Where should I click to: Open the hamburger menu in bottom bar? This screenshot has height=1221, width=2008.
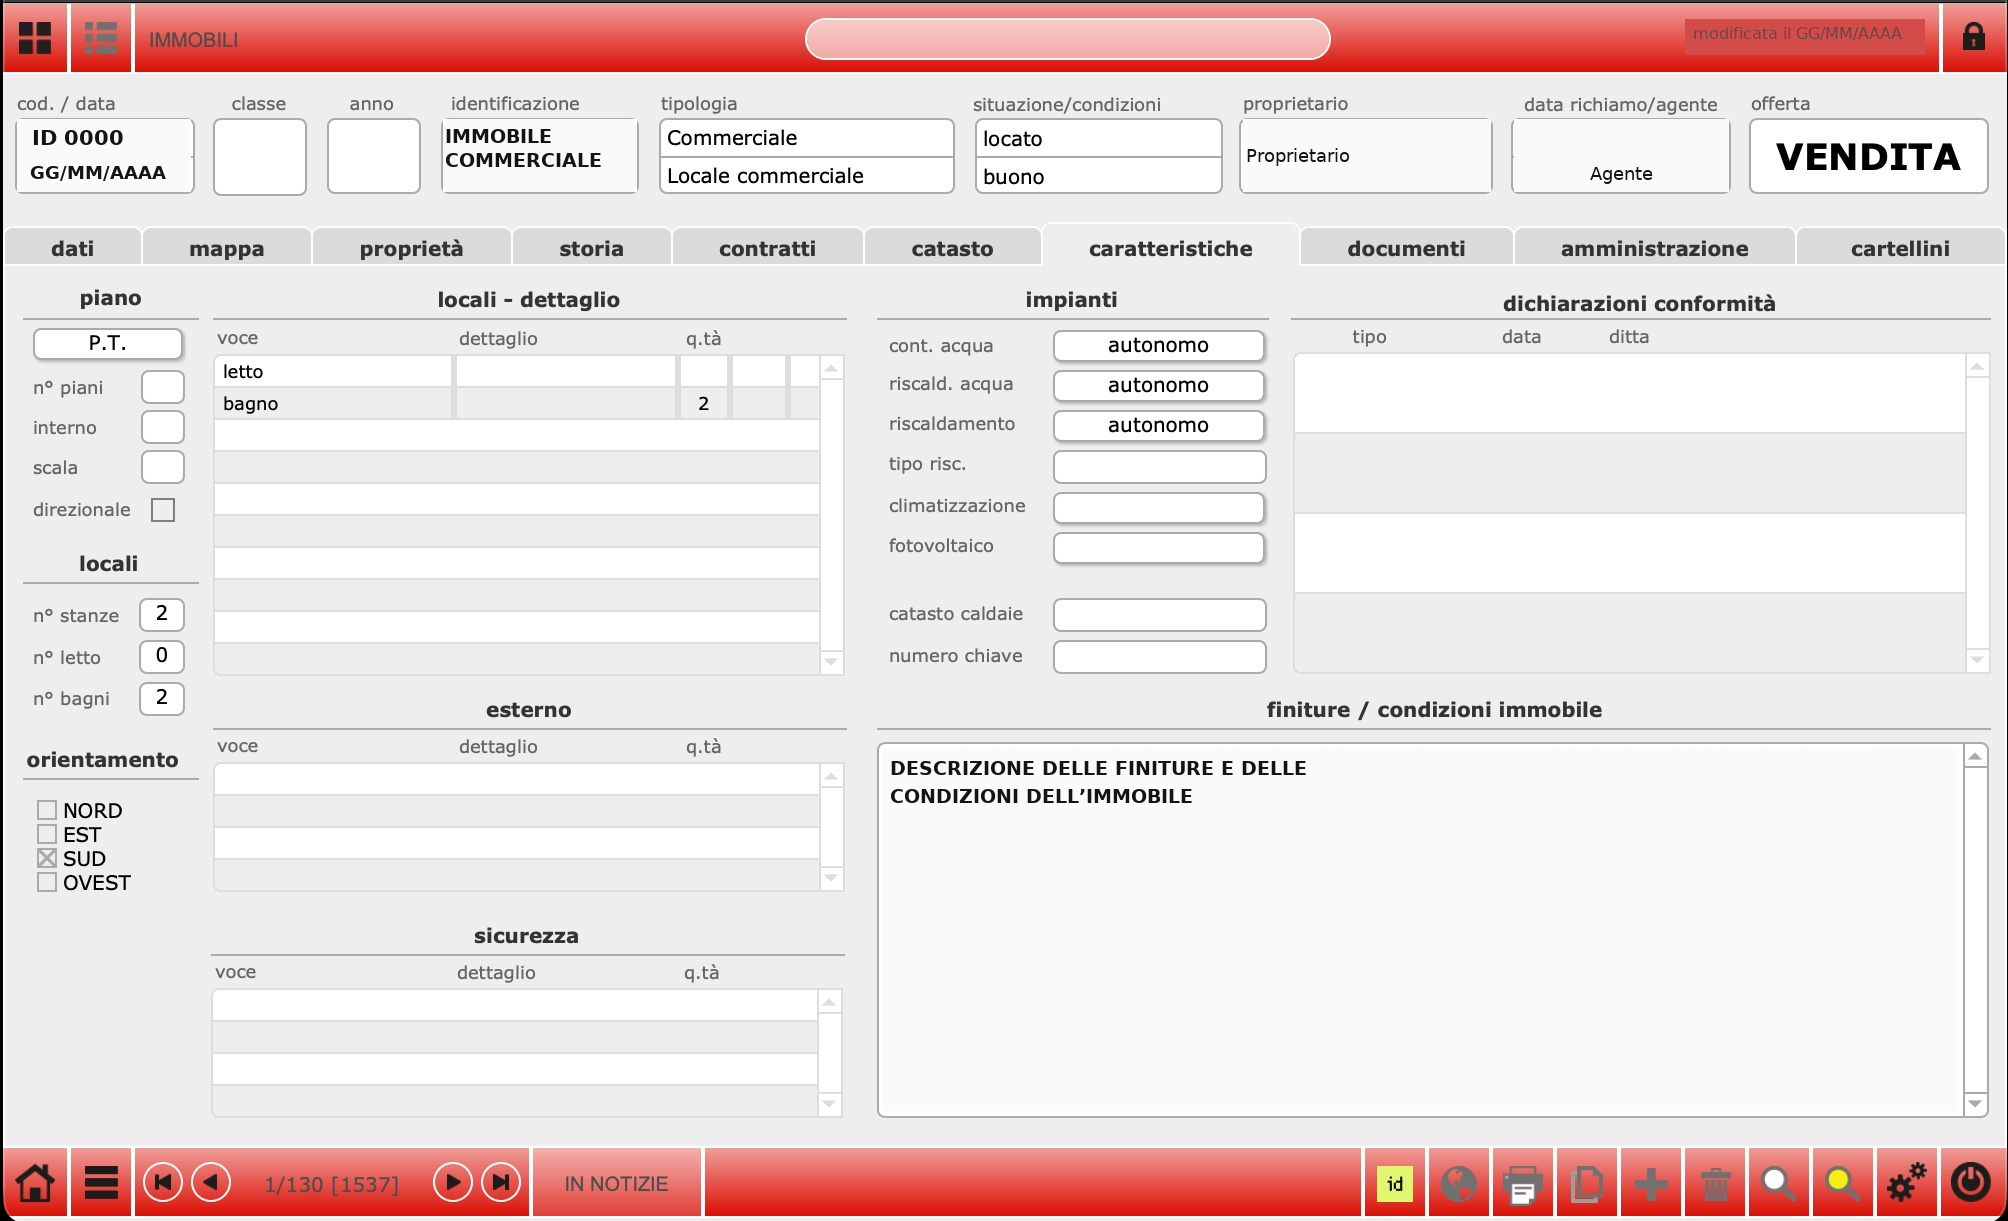[101, 1183]
